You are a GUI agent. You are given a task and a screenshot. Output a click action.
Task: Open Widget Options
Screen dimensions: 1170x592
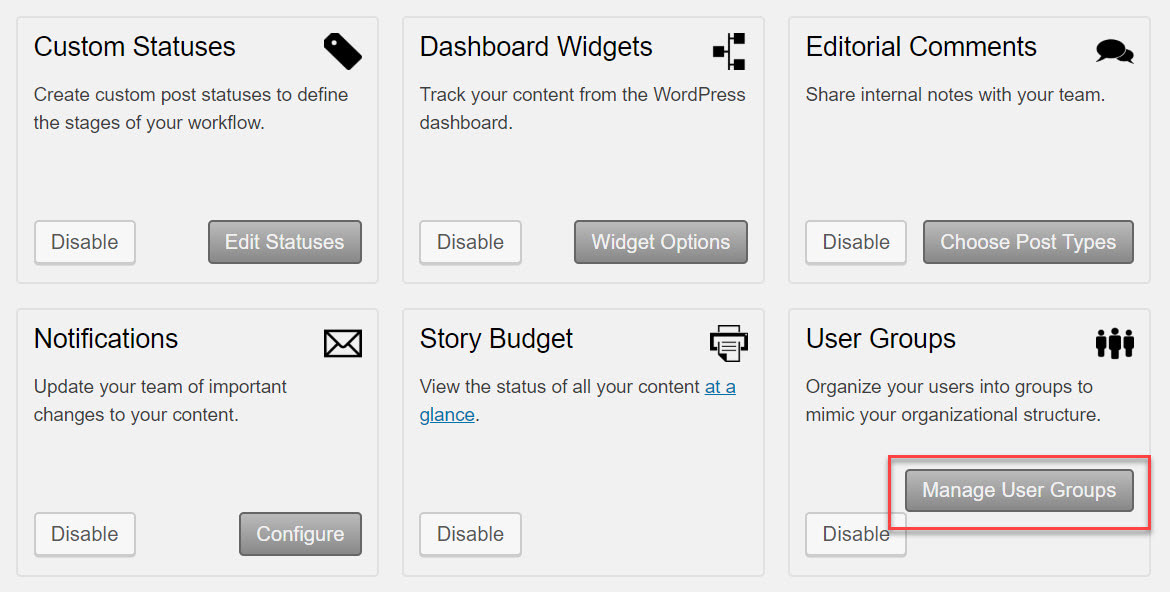(x=660, y=242)
